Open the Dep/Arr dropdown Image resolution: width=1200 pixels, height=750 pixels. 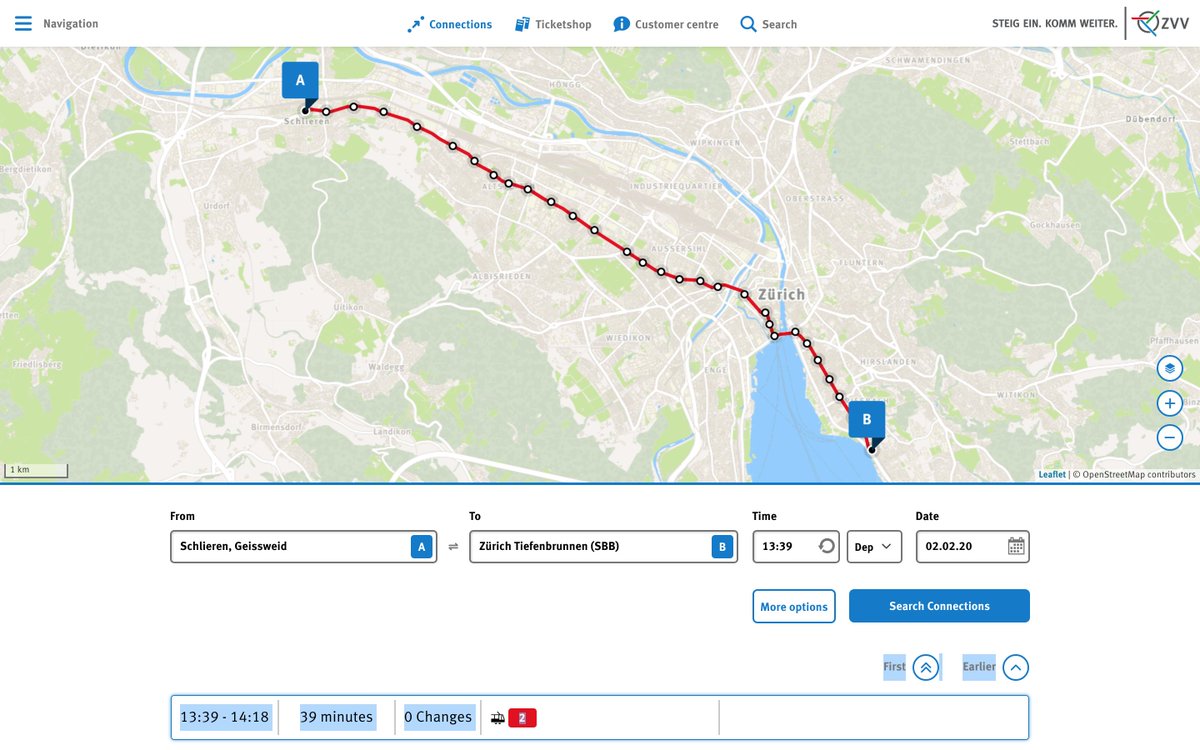[x=874, y=547]
